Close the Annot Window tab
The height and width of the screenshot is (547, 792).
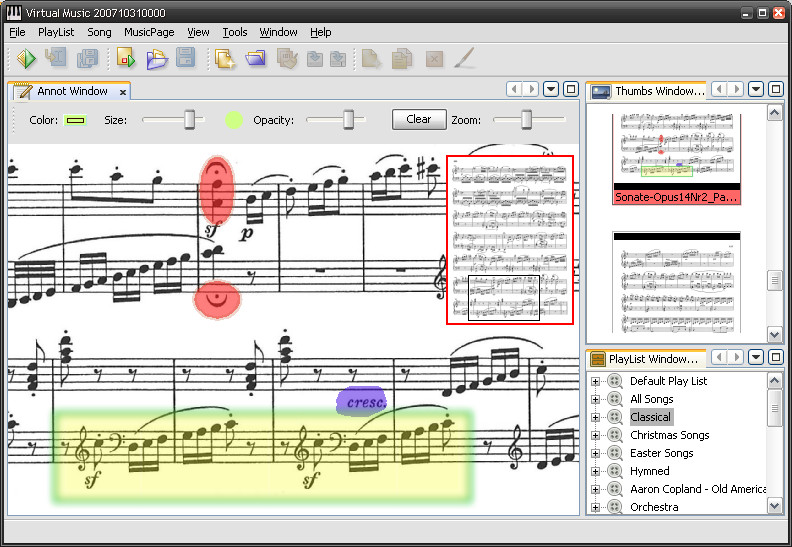click(x=123, y=92)
